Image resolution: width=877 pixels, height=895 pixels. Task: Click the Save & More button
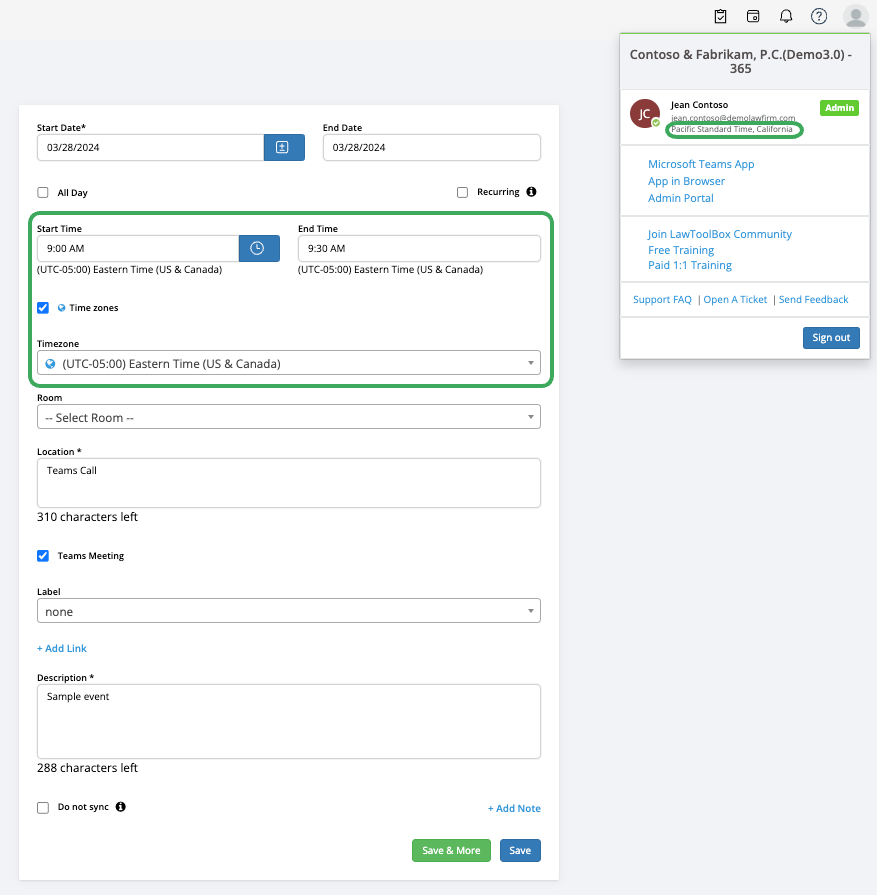(451, 850)
